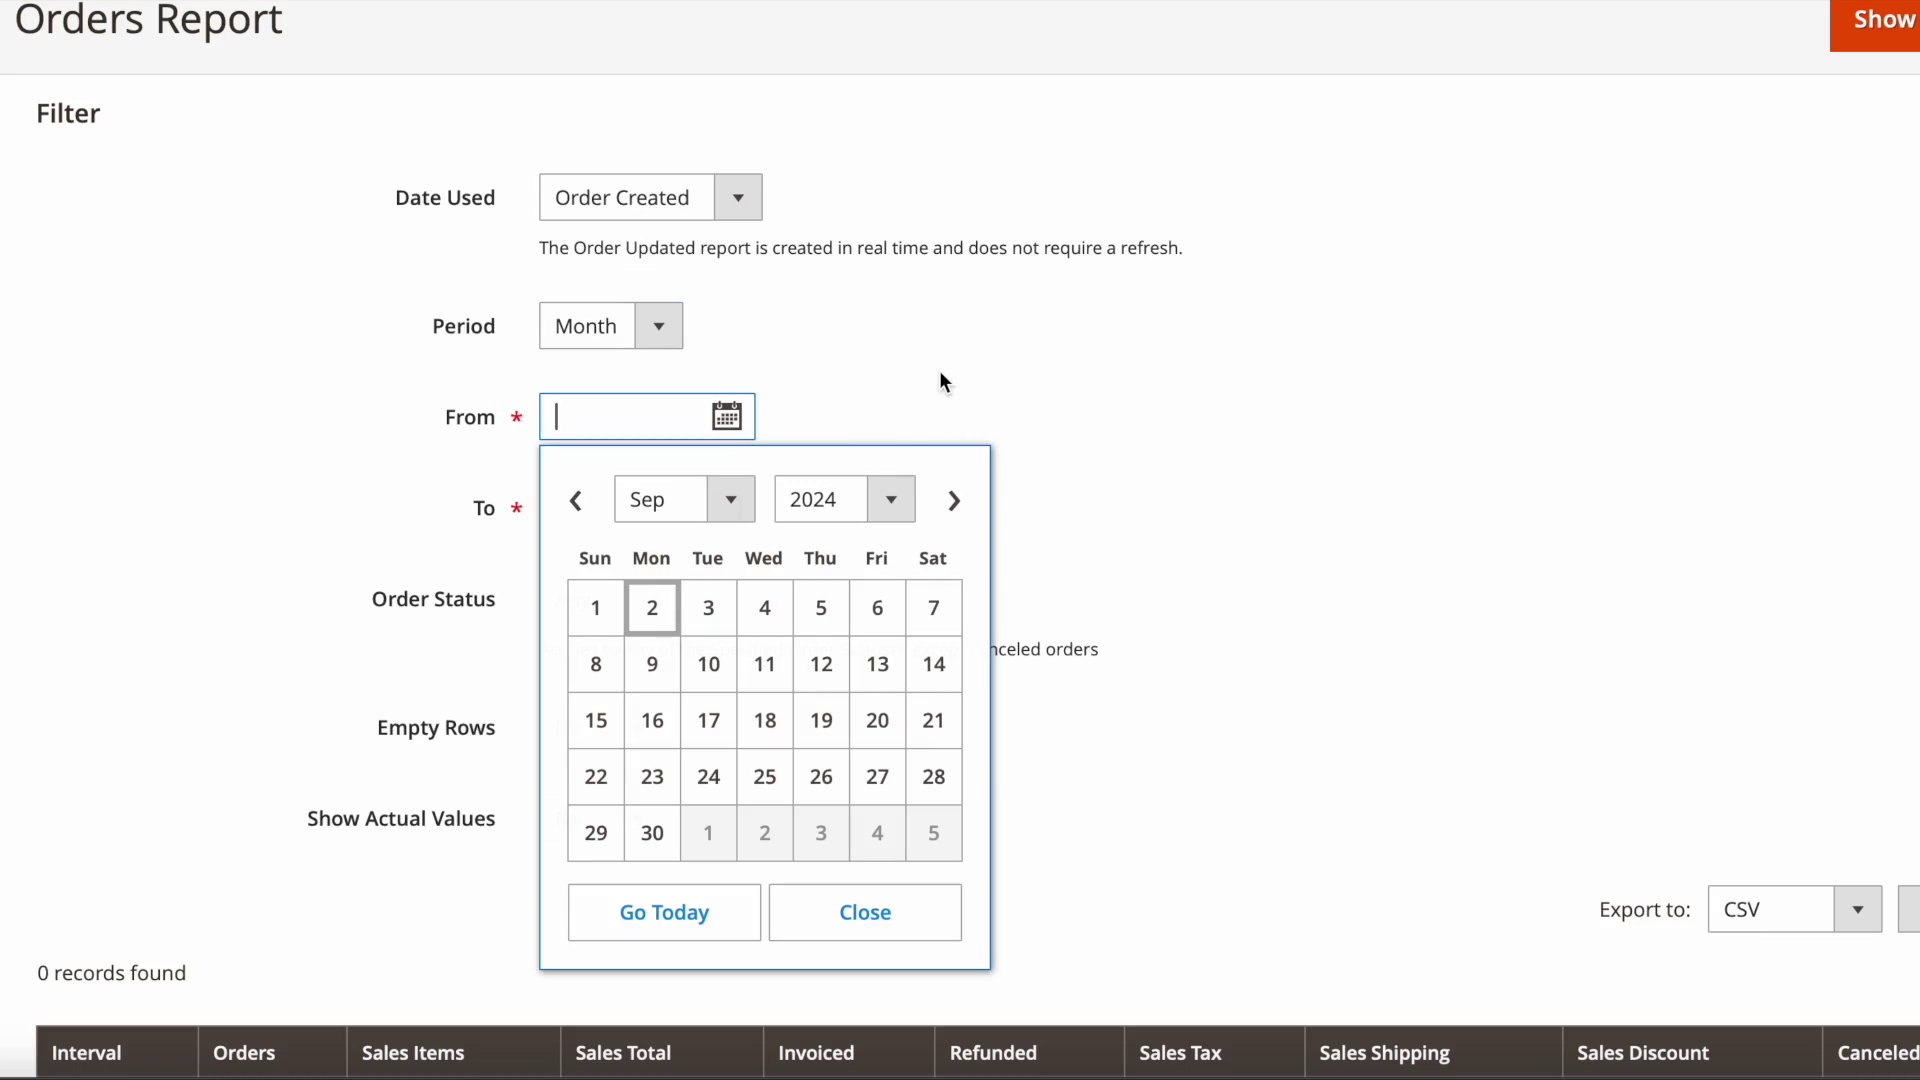
Task: Click the calendar icon in From field
Action: pos(726,416)
